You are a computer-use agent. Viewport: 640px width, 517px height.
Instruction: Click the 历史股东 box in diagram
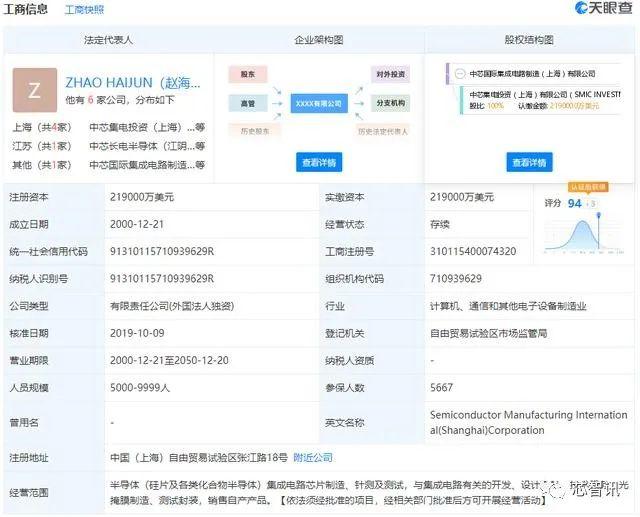(x=255, y=131)
